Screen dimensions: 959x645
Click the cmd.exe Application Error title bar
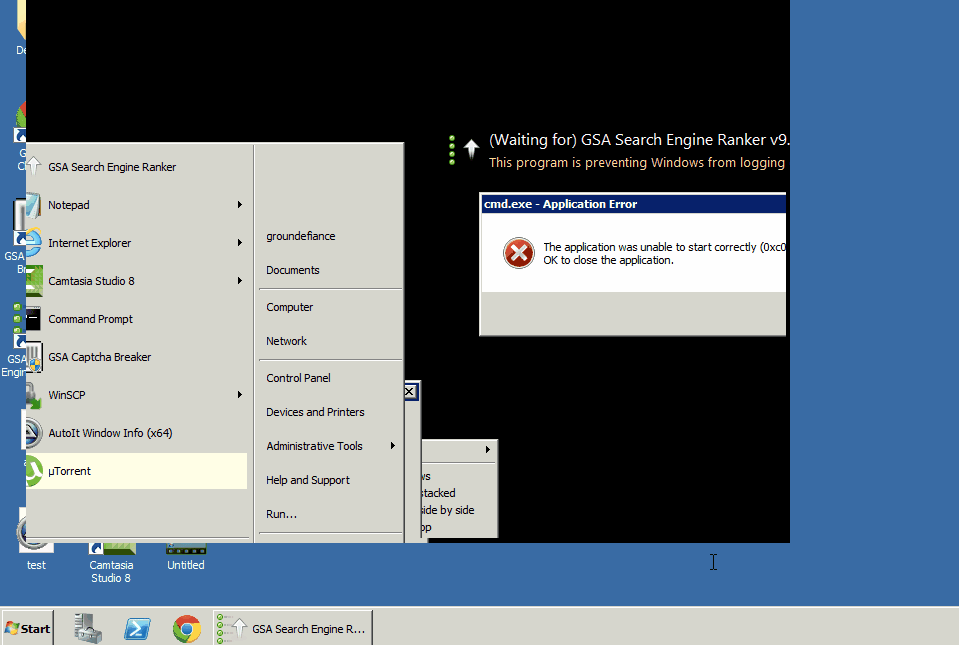(634, 204)
